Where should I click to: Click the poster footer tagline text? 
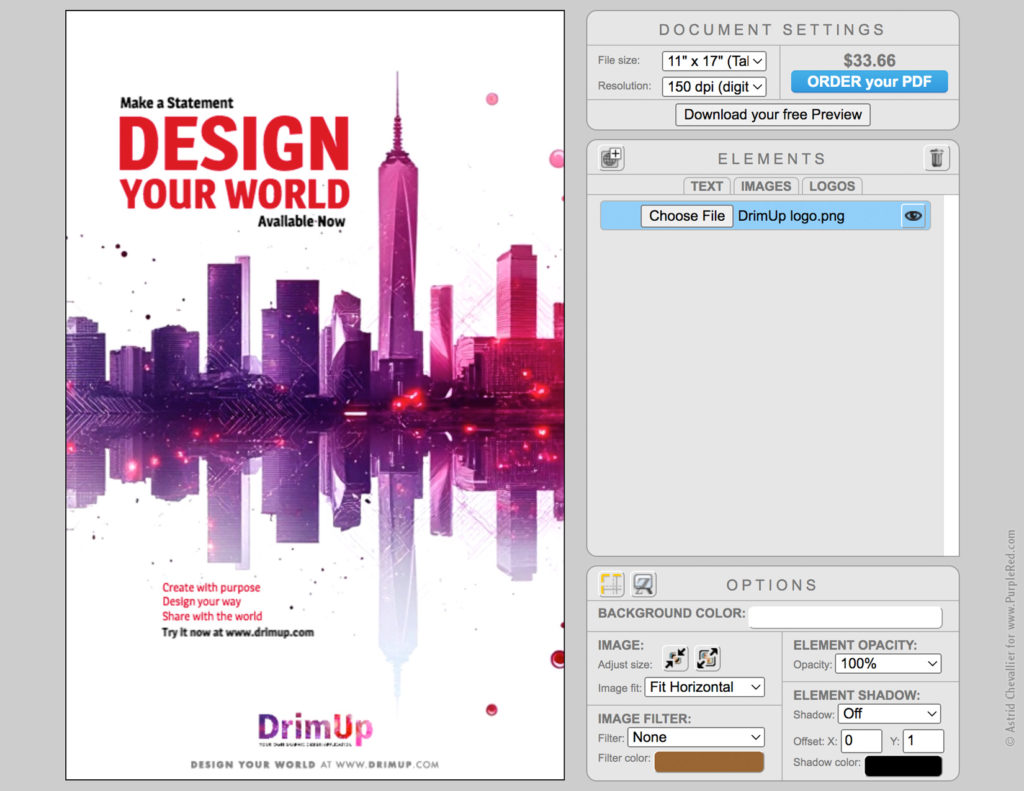pyautogui.click(x=315, y=764)
